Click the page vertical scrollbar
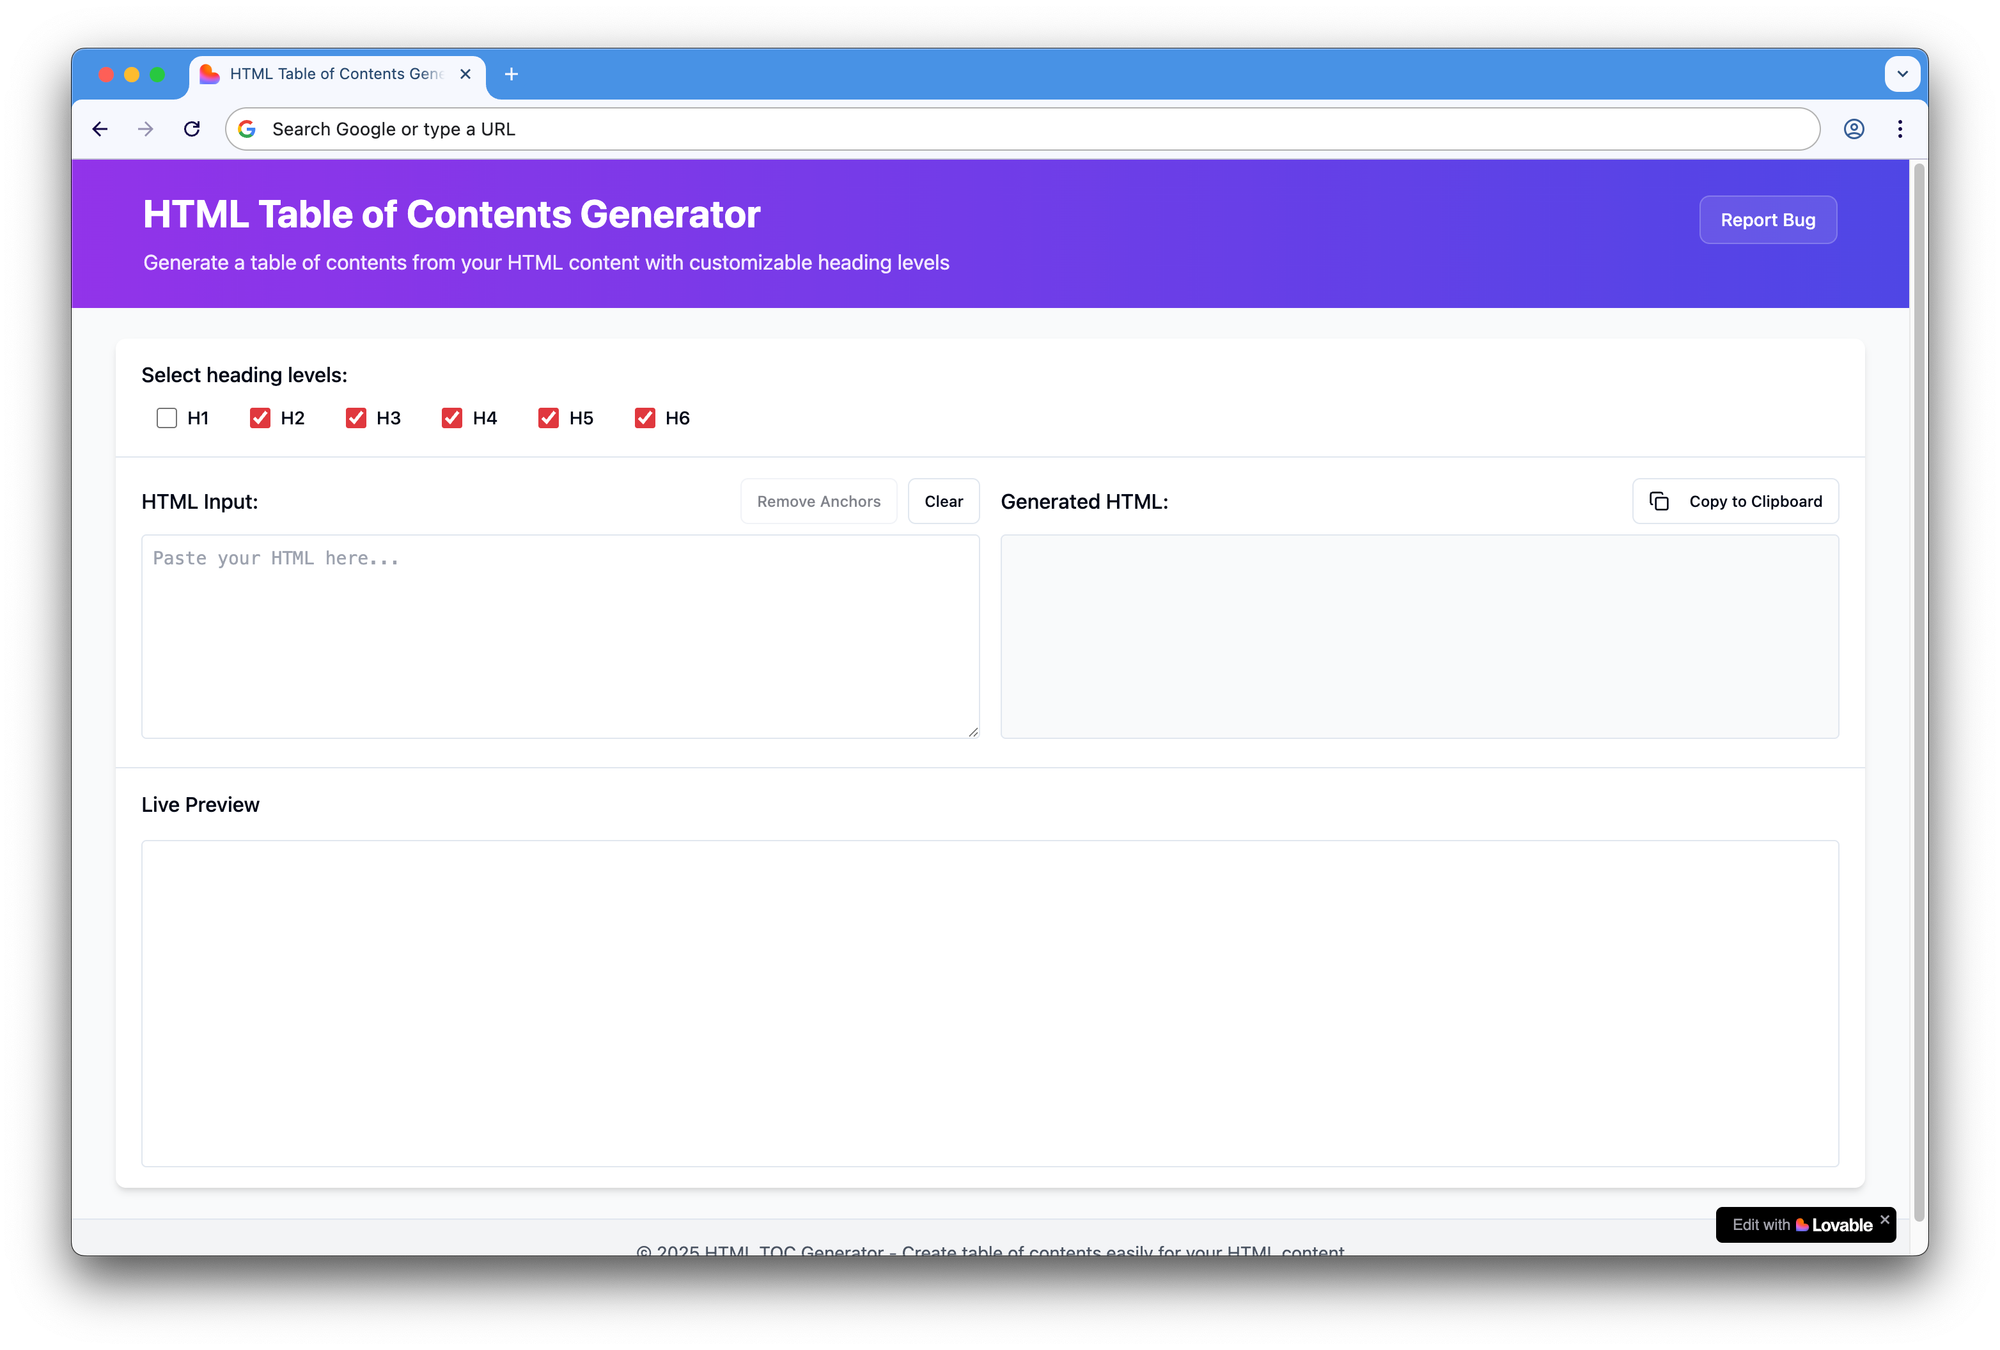Image resolution: width=2000 pixels, height=1350 pixels. coord(1918,690)
